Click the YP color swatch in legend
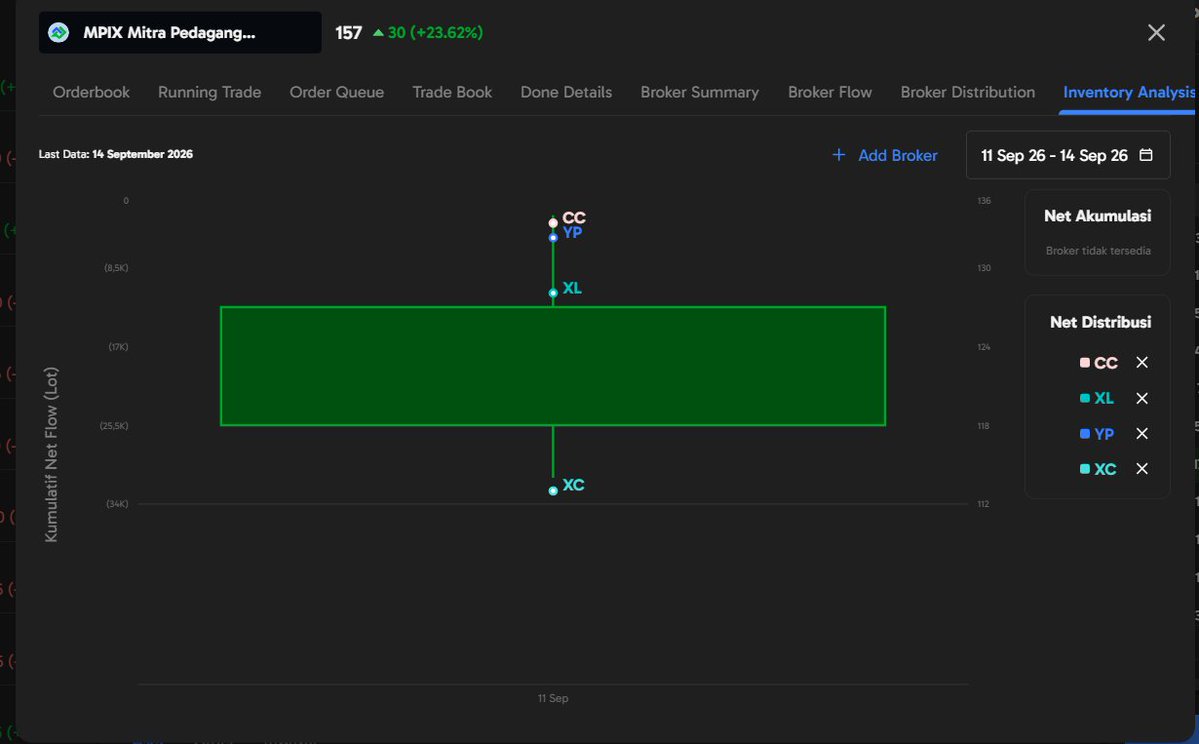 point(1084,434)
